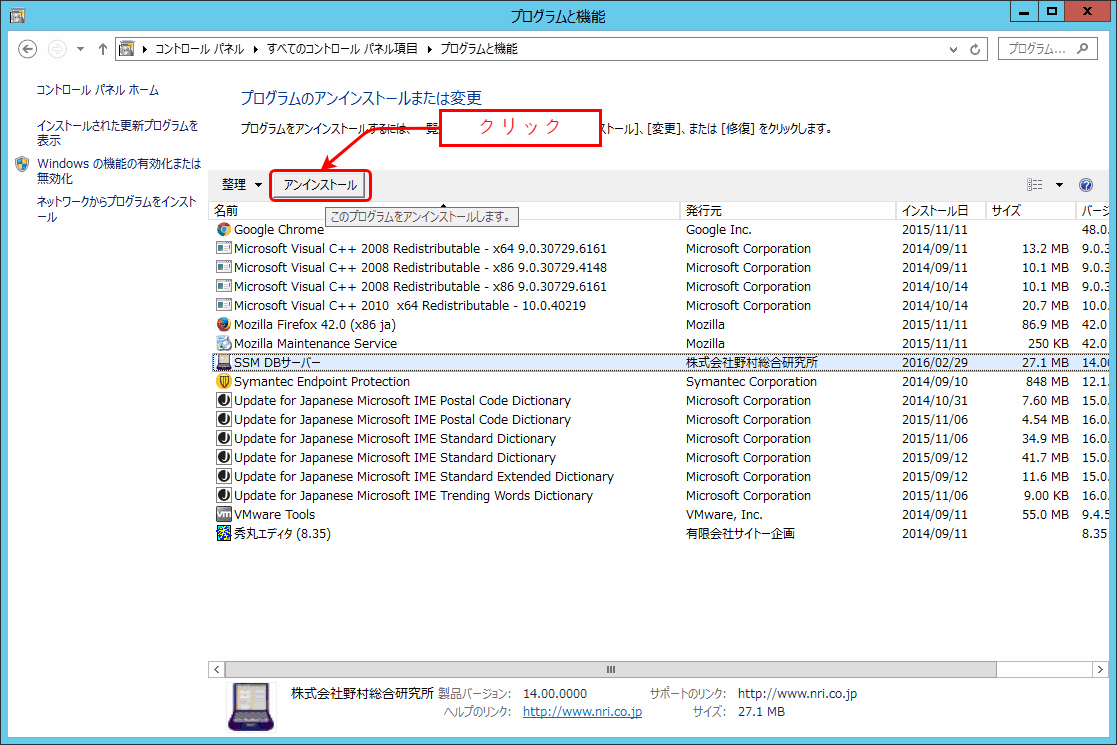The width and height of the screenshot is (1117, 745).
Task: Click すべてのコントロール パネル項目 breadcrumb
Action: (342, 48)
